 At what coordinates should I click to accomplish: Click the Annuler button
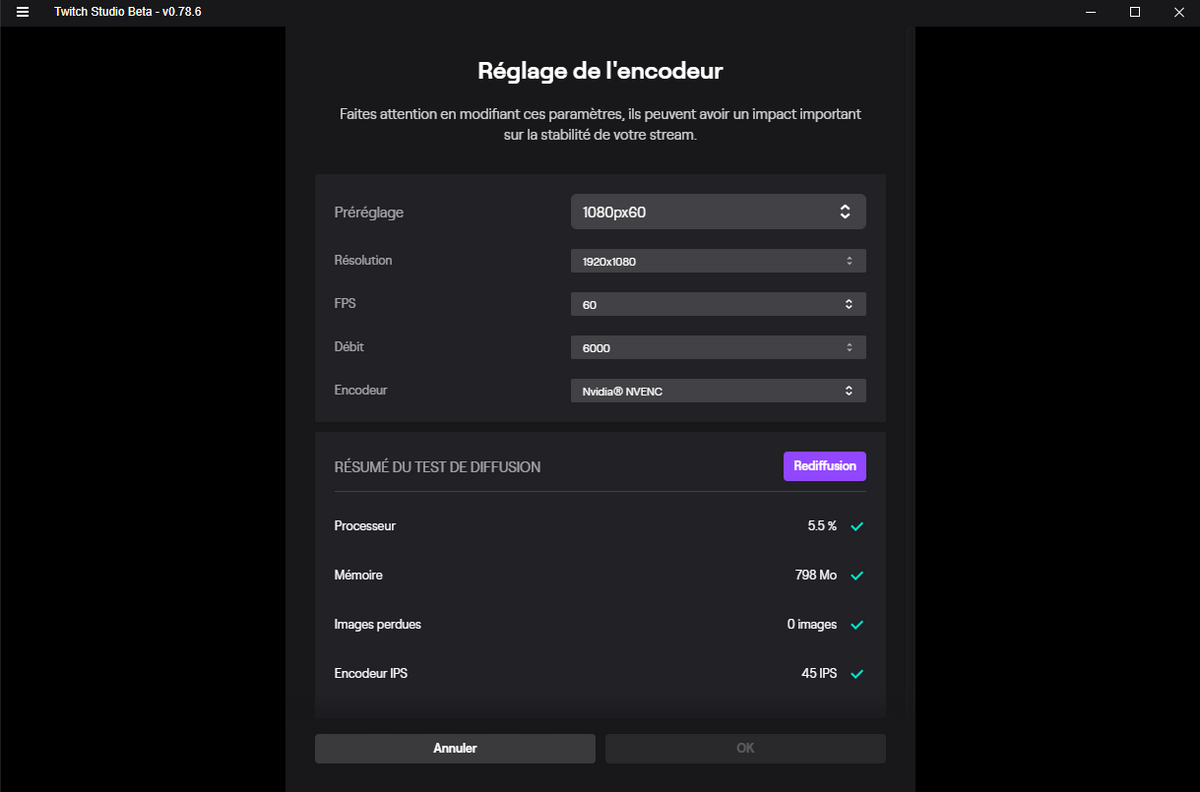tap(455, 748)
